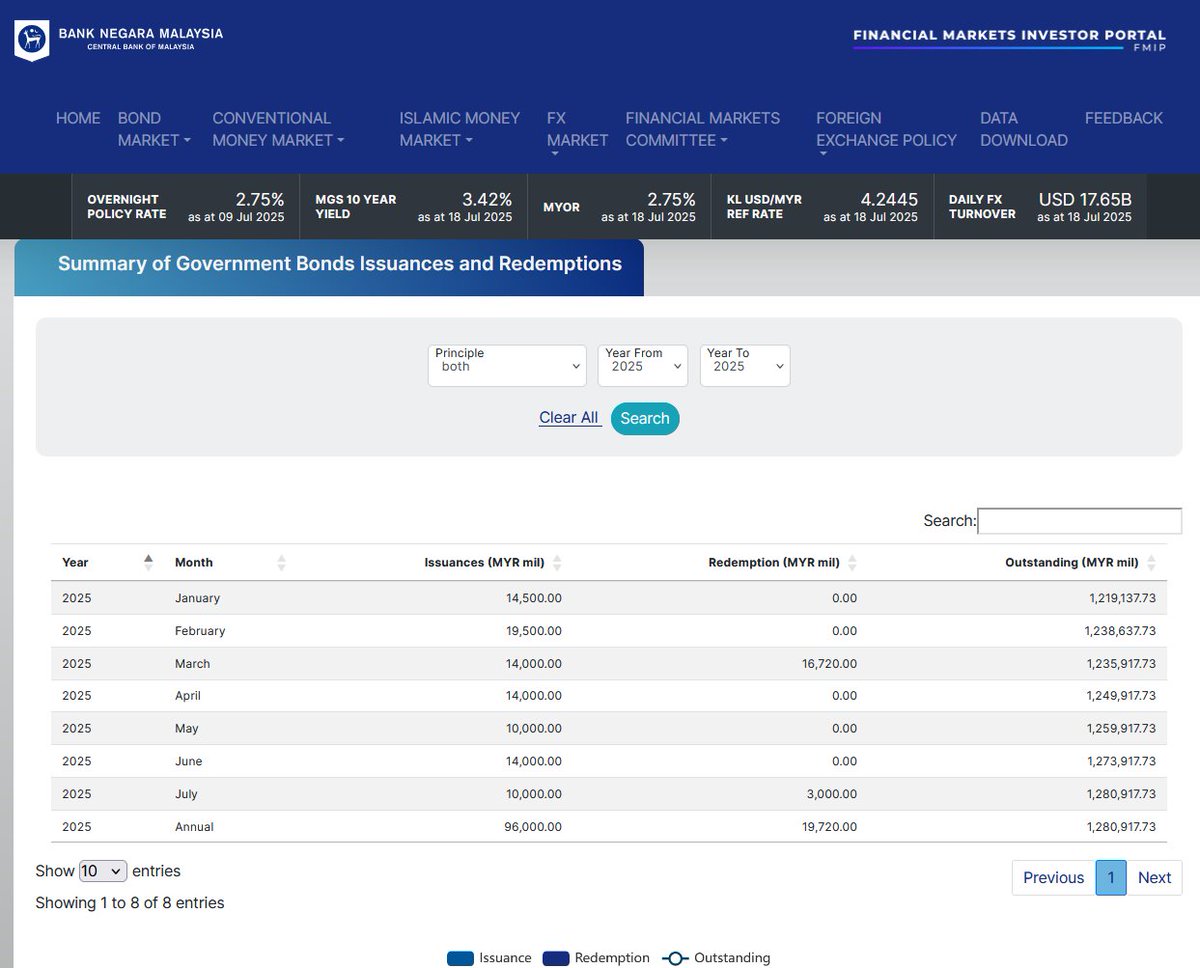This screenshot has height=968, width=1200.
Task: Toggle Outstanding legend series
Action: 716,958
